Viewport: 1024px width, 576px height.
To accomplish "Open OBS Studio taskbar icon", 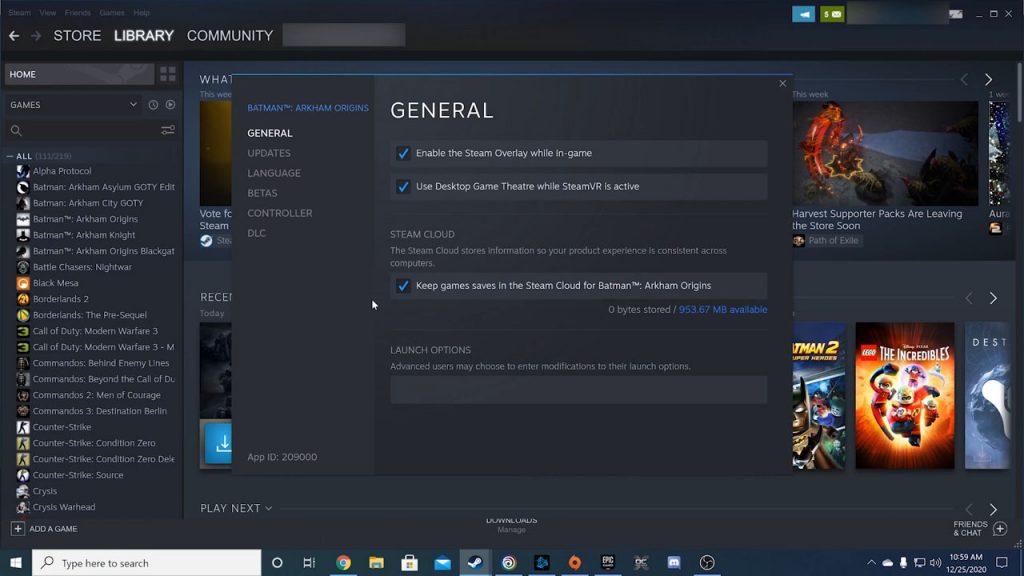I will [707, 562].
